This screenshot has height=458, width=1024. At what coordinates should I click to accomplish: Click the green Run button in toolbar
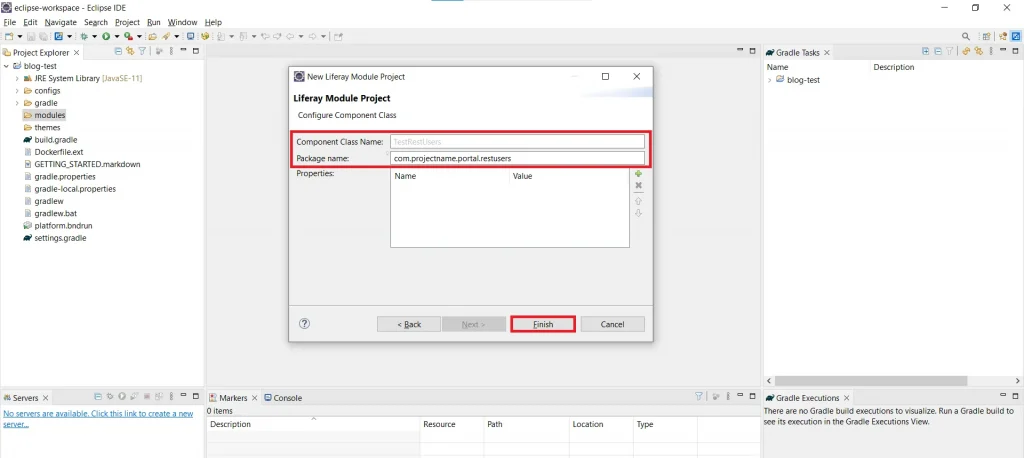click(106, 37)
